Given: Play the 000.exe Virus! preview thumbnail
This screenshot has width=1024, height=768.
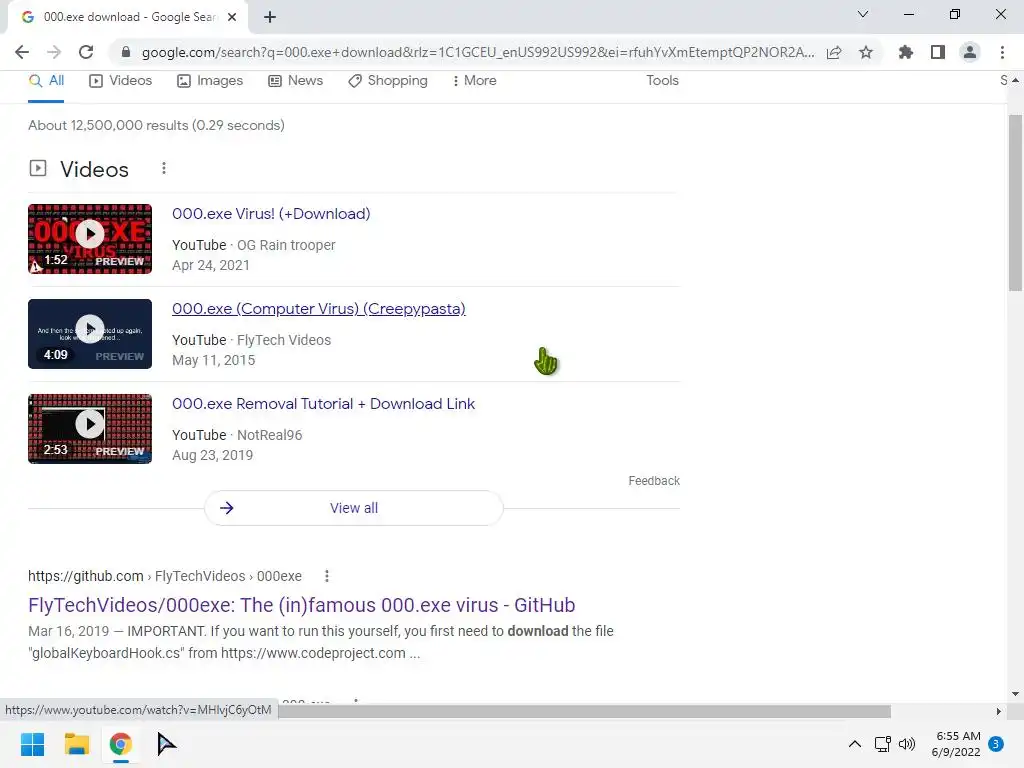Looking at the screenshot, I should (x=90, y=239).
